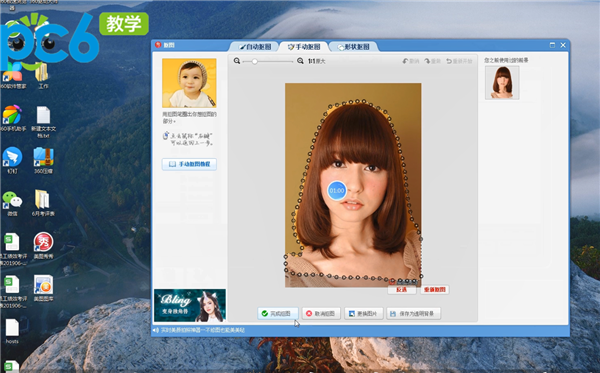Open spreadsheet file beside 美图秀秀 shortcut

coord(13,249)
